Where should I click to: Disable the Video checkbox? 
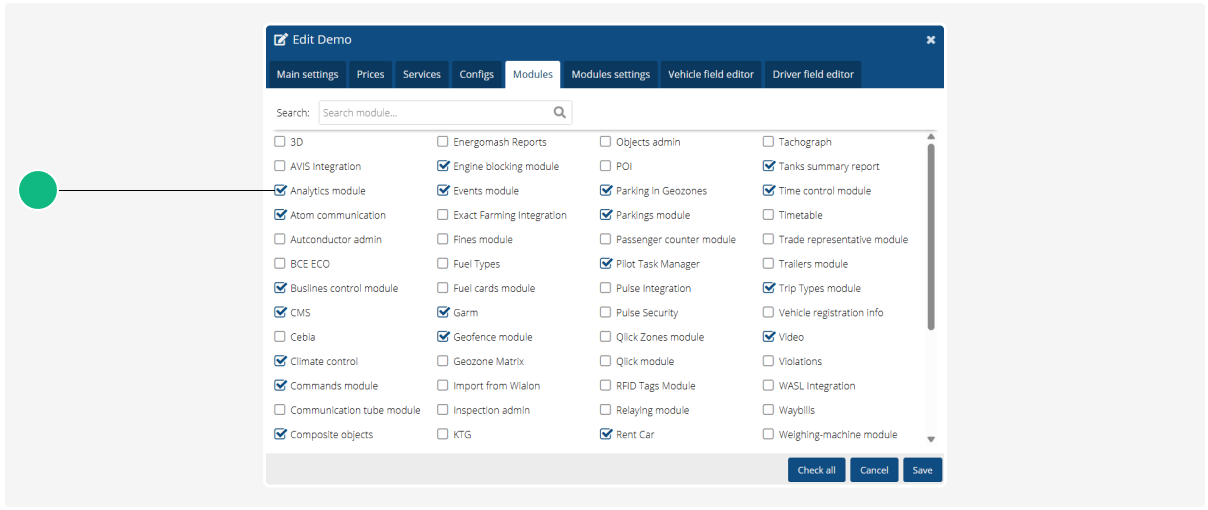pyautogui.click(x=769, y=337)
